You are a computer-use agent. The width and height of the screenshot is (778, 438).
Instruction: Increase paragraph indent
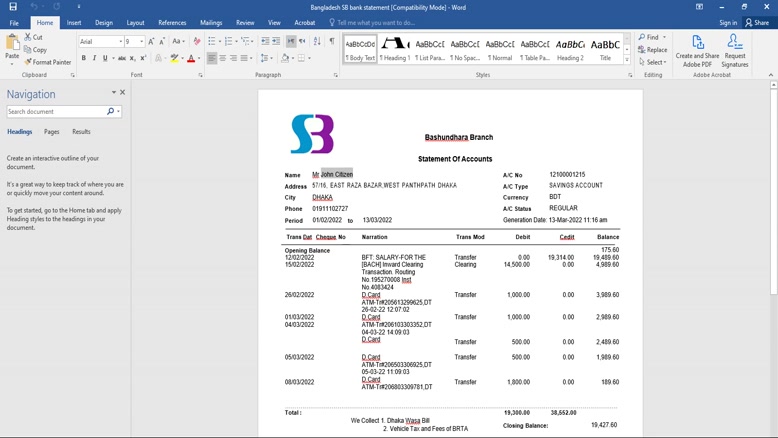(x=276, y=41)
